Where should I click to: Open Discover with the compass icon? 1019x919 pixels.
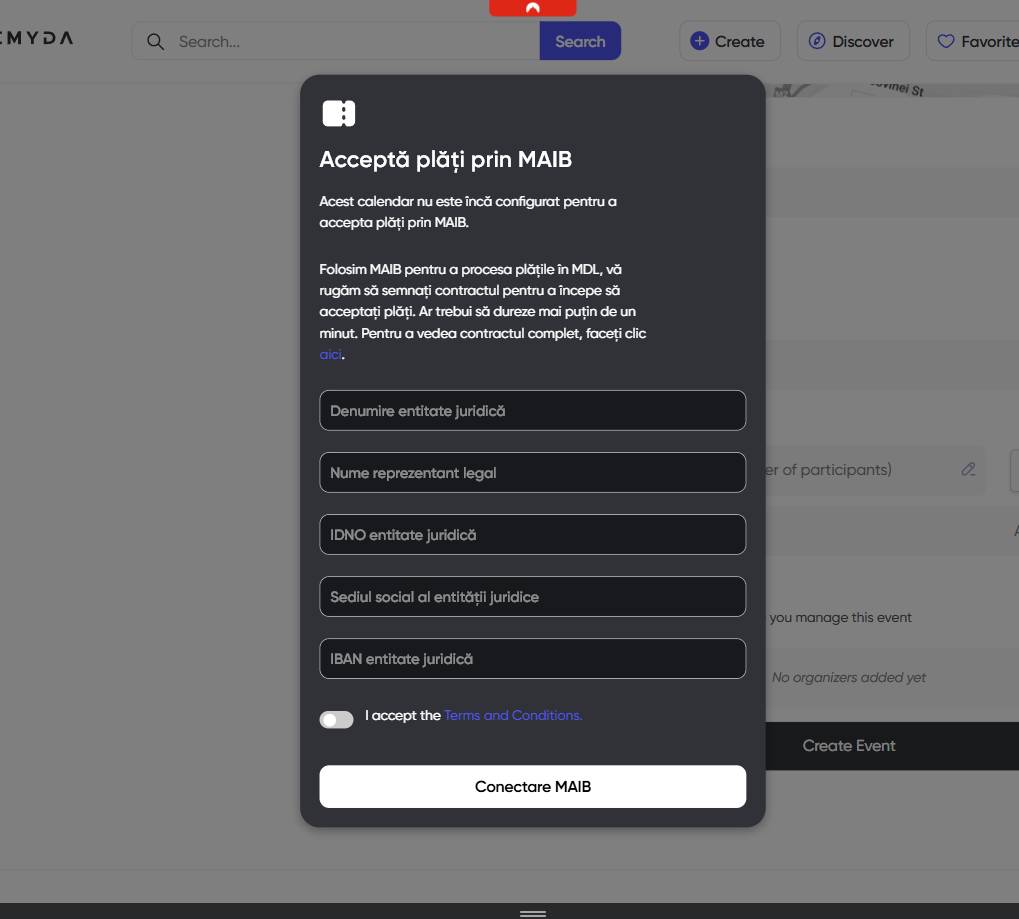click(852, 41)
